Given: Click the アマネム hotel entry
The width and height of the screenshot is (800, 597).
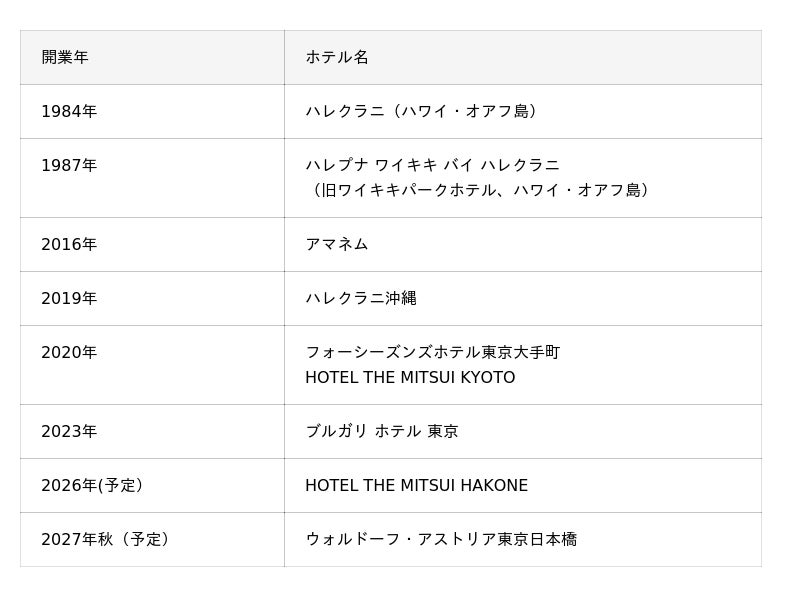Looking at the screenshot, I should [x=337, y=244].
